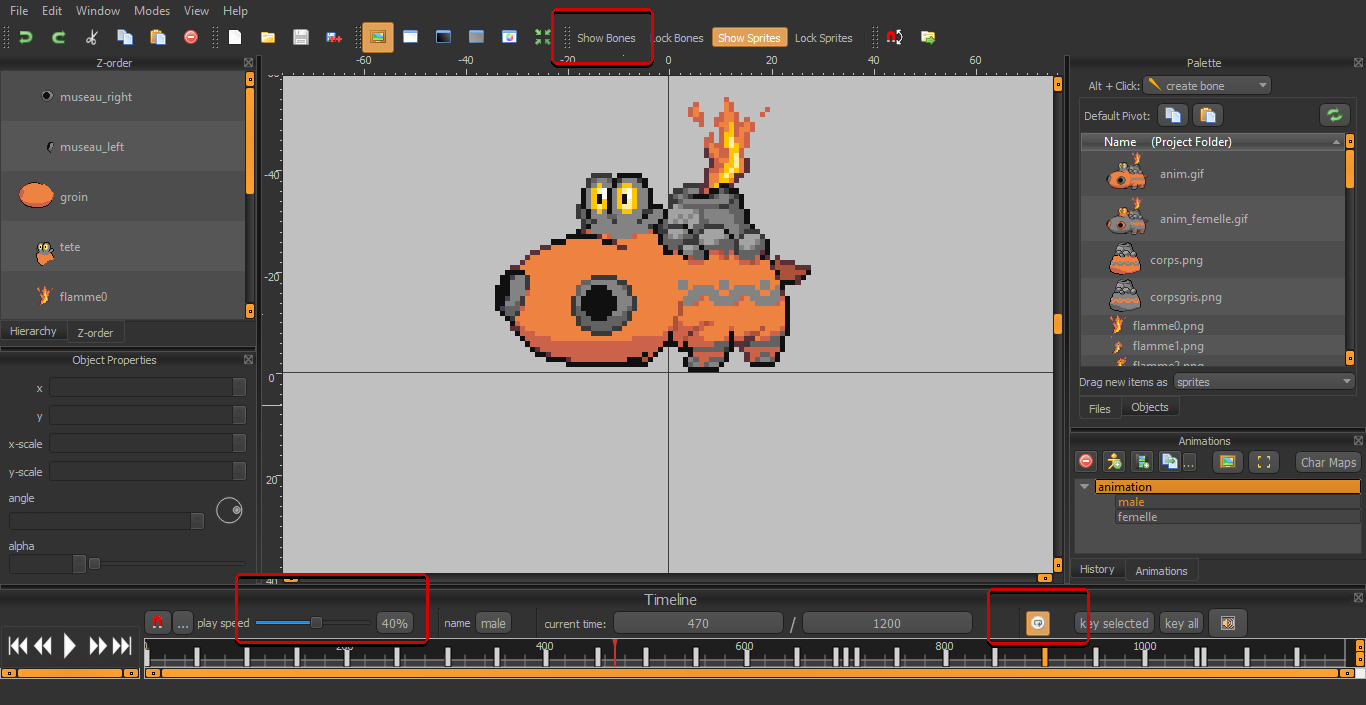Switch to the Hierarchy tab
Screen dimensions: 1366x705
pyautogui.click(x=33, y=331)
